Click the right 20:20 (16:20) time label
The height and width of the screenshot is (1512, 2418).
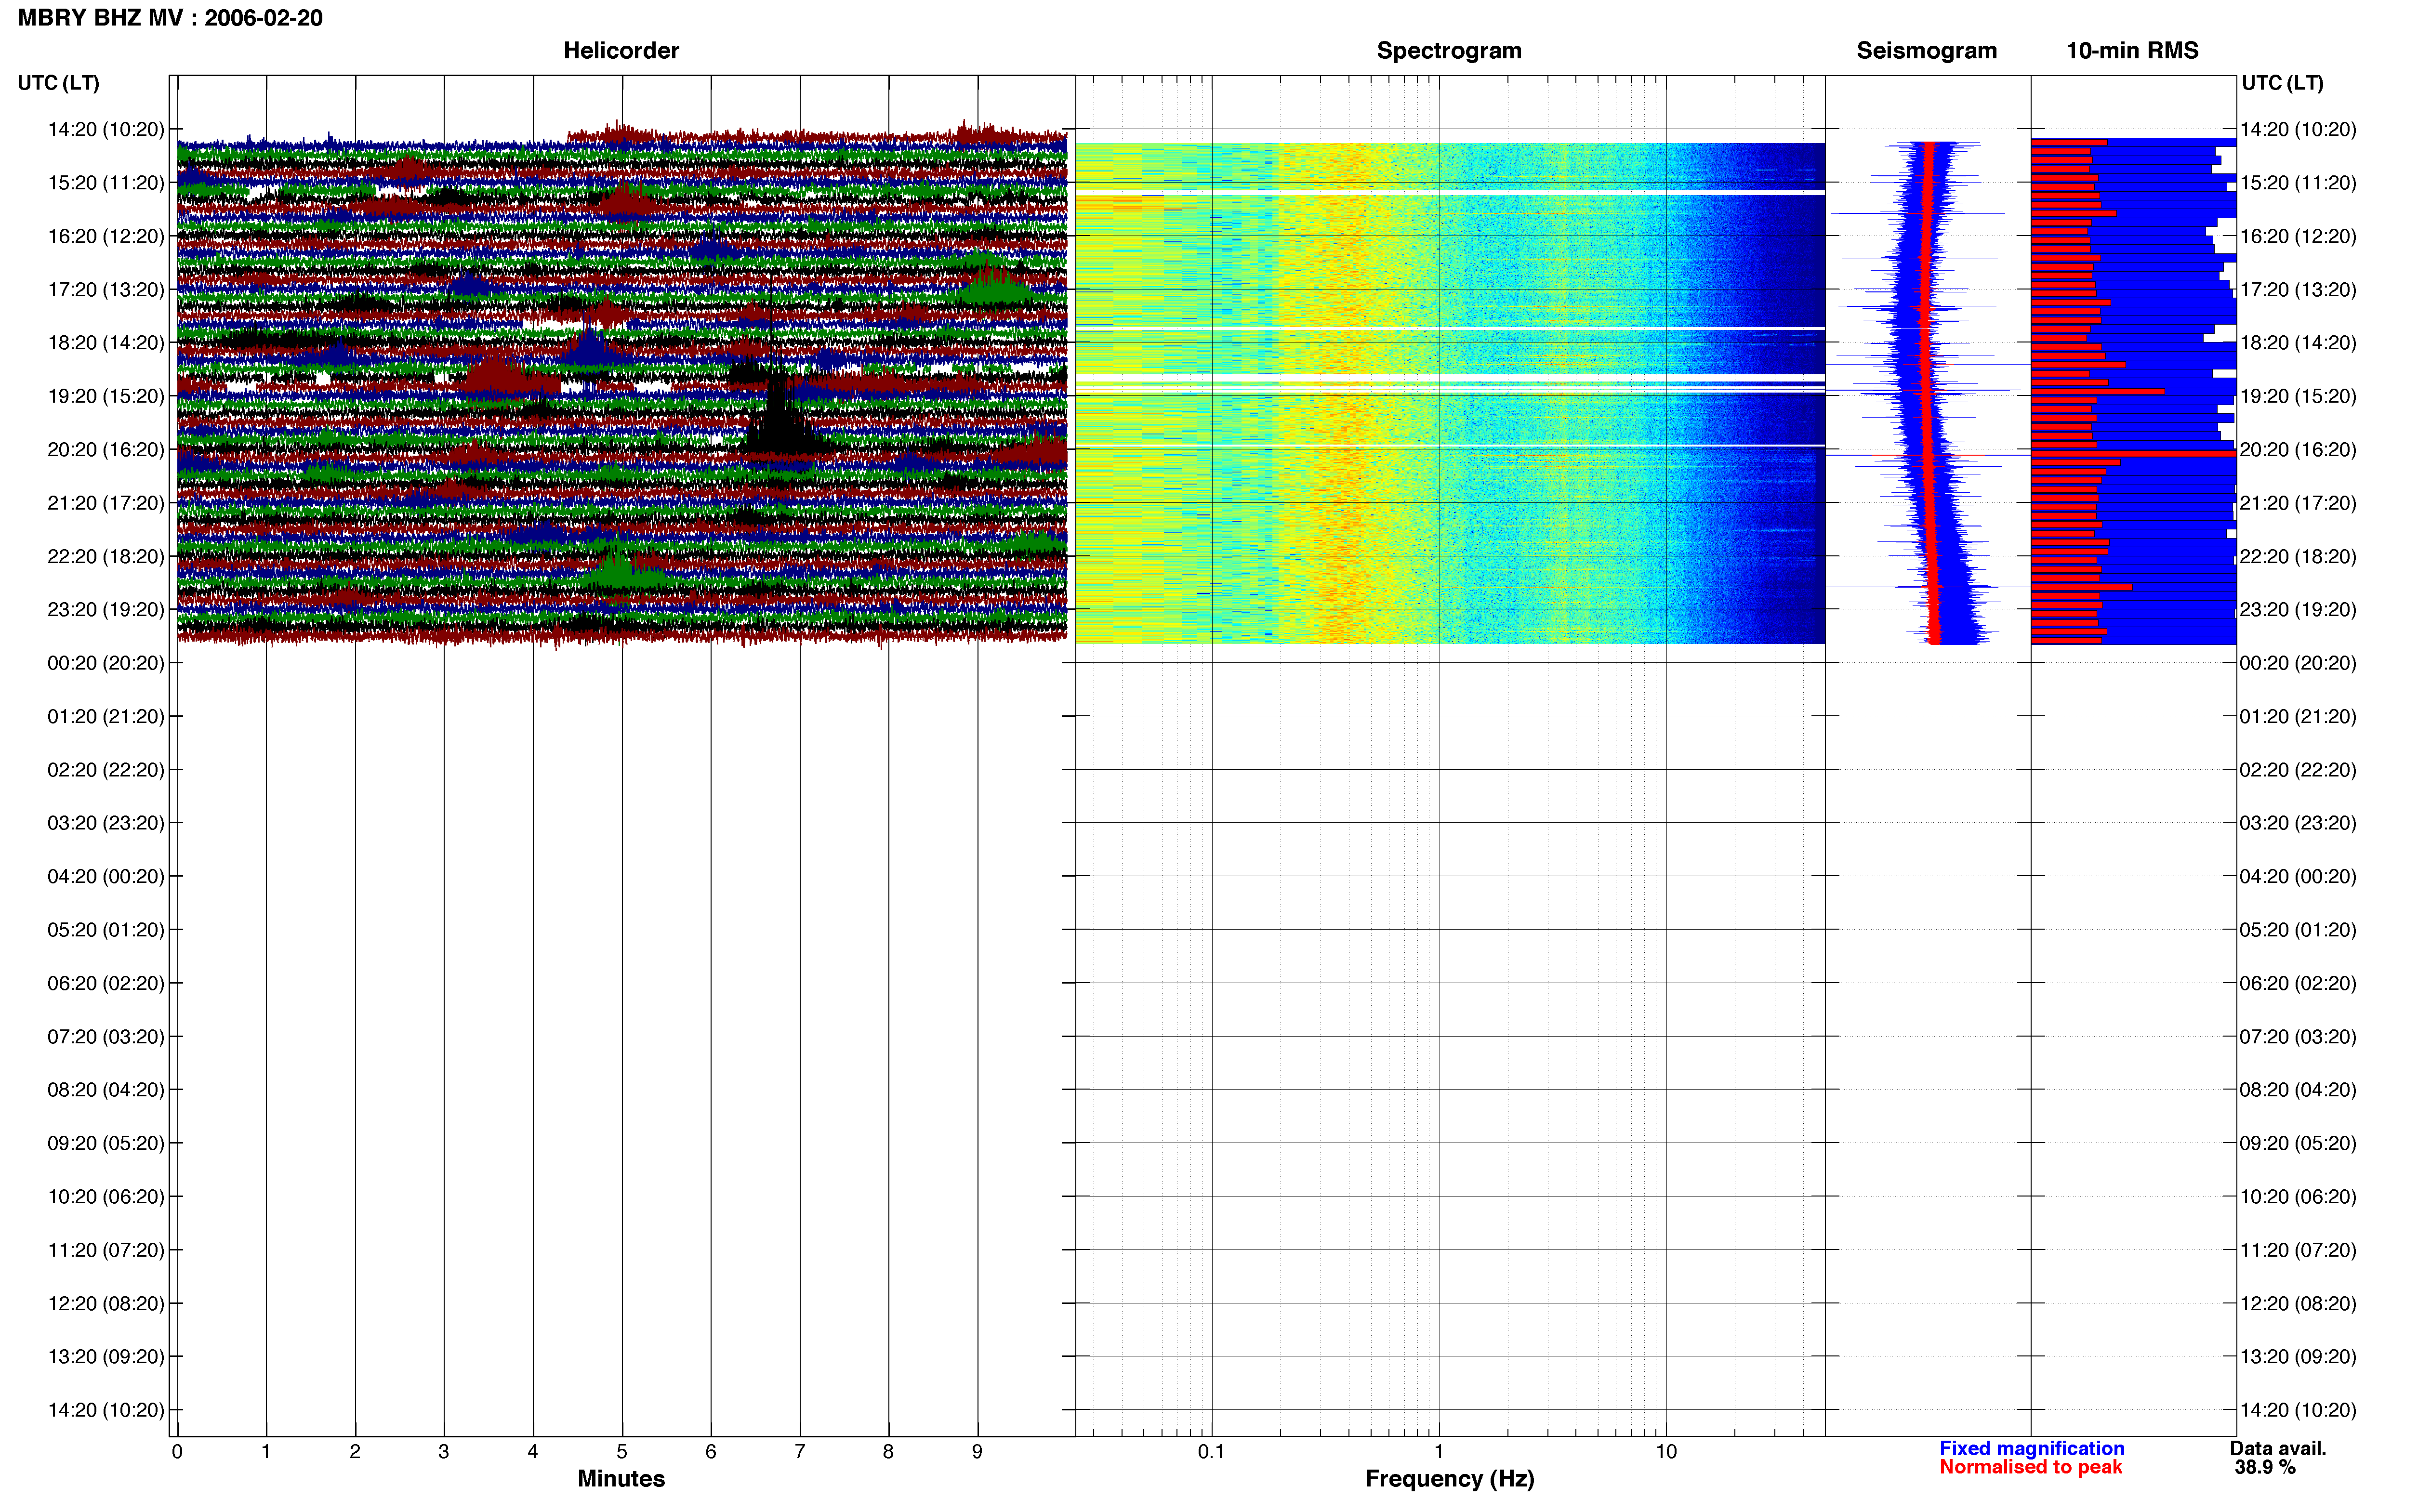(x=2298, y=449)
